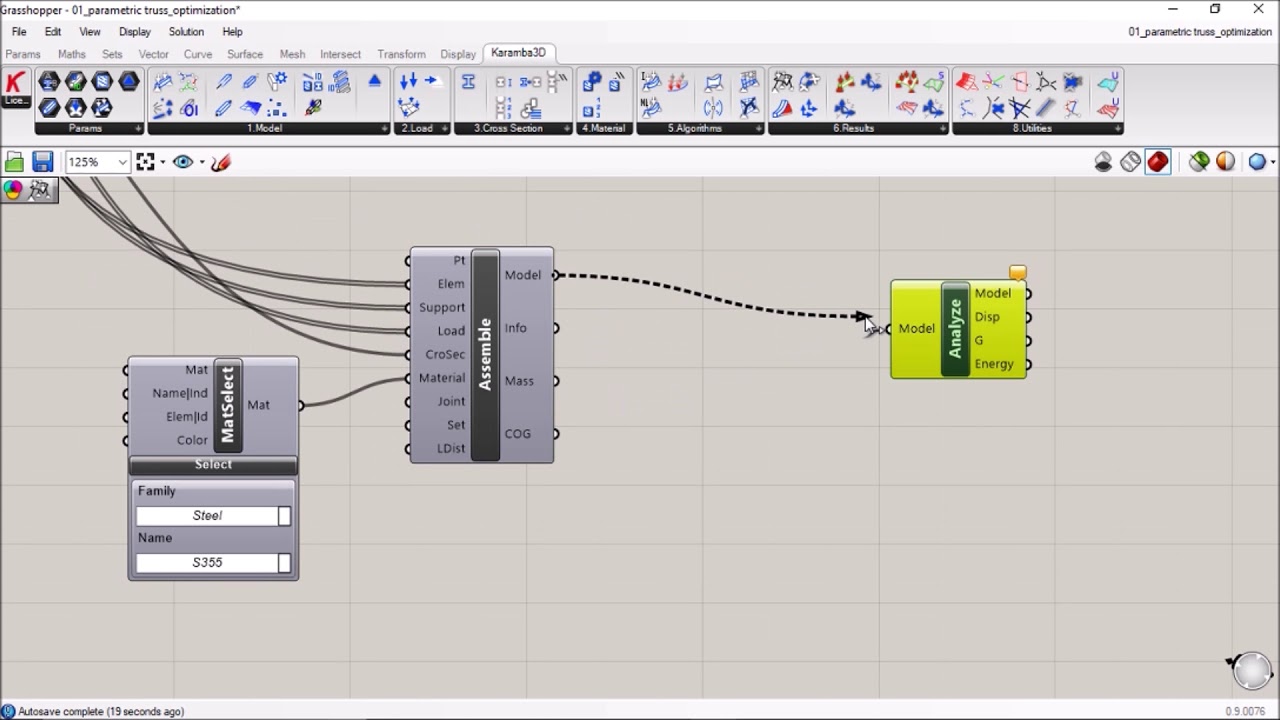The height and width of the screenshot is (720, 1280).
Task: Click the teal U icon in 8.Utilities panel
Action: click(x=1108, y=82)
